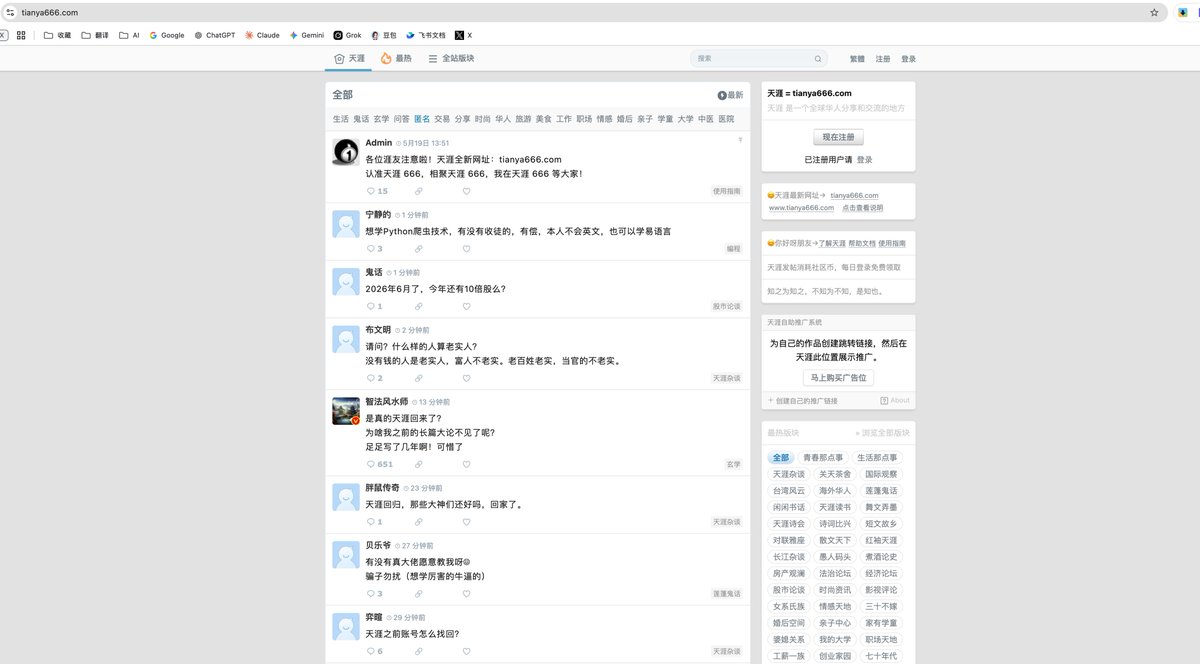Click the 编程 tag on 宁静的's post
Screen dimensions: 1200x664
coord(734,249)
